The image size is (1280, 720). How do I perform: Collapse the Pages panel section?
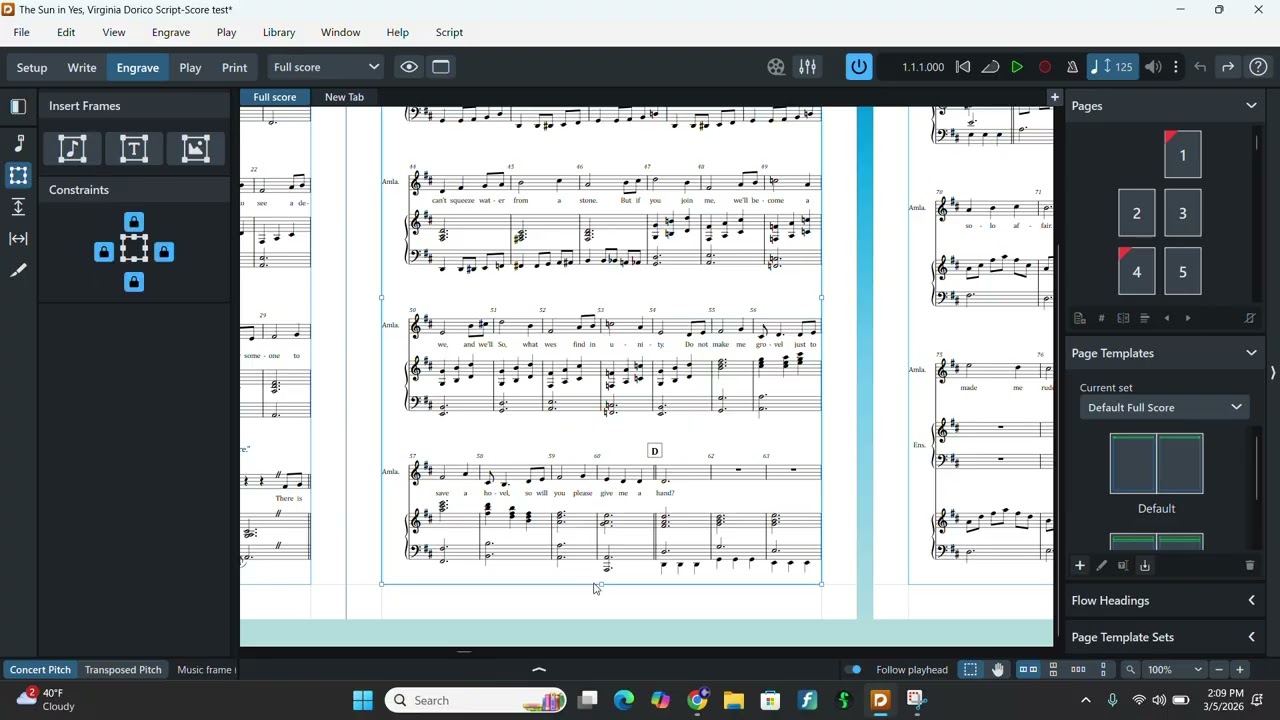coord(1251,106)
